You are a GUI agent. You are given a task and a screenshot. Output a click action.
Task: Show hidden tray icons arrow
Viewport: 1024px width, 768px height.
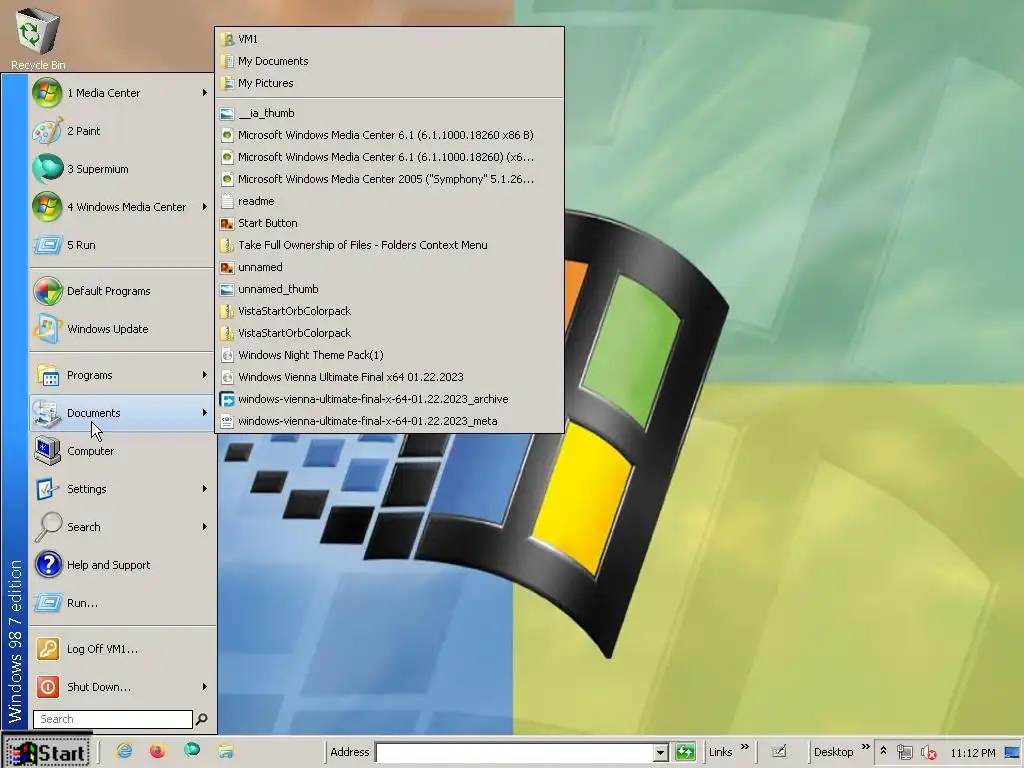tap(884, 751)
